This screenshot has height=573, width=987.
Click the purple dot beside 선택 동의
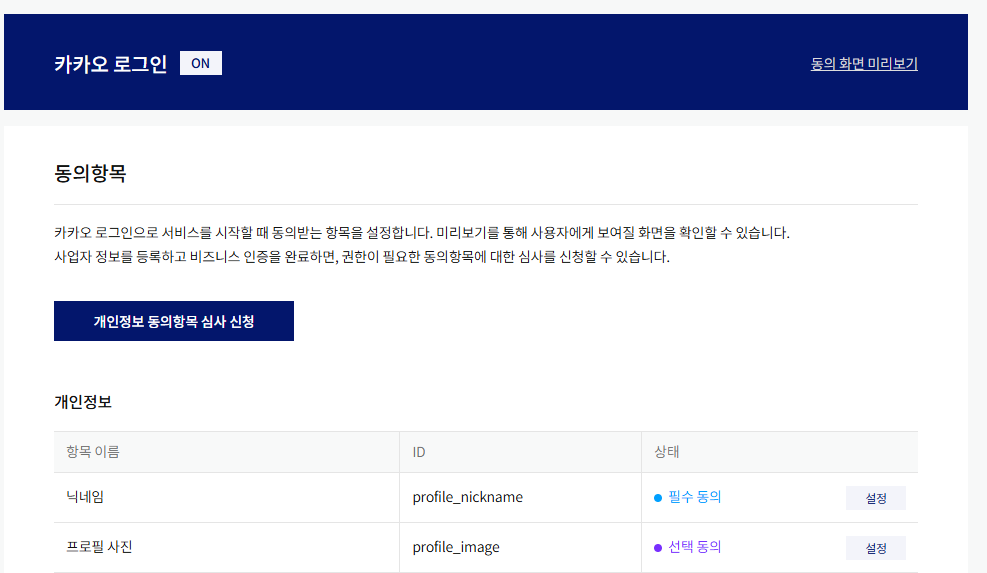658,548
